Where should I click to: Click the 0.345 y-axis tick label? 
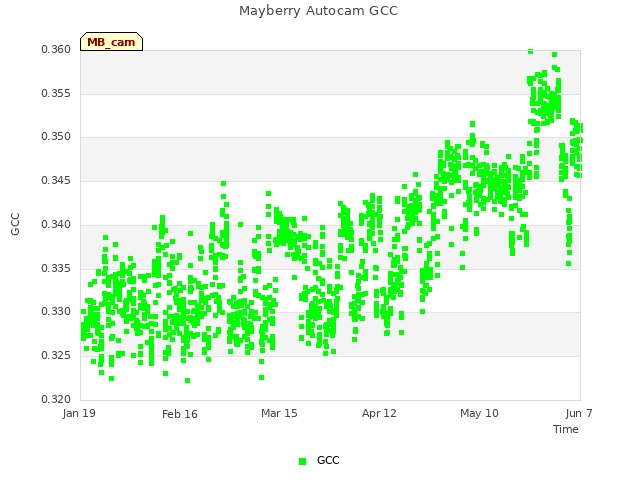(56, 180)
